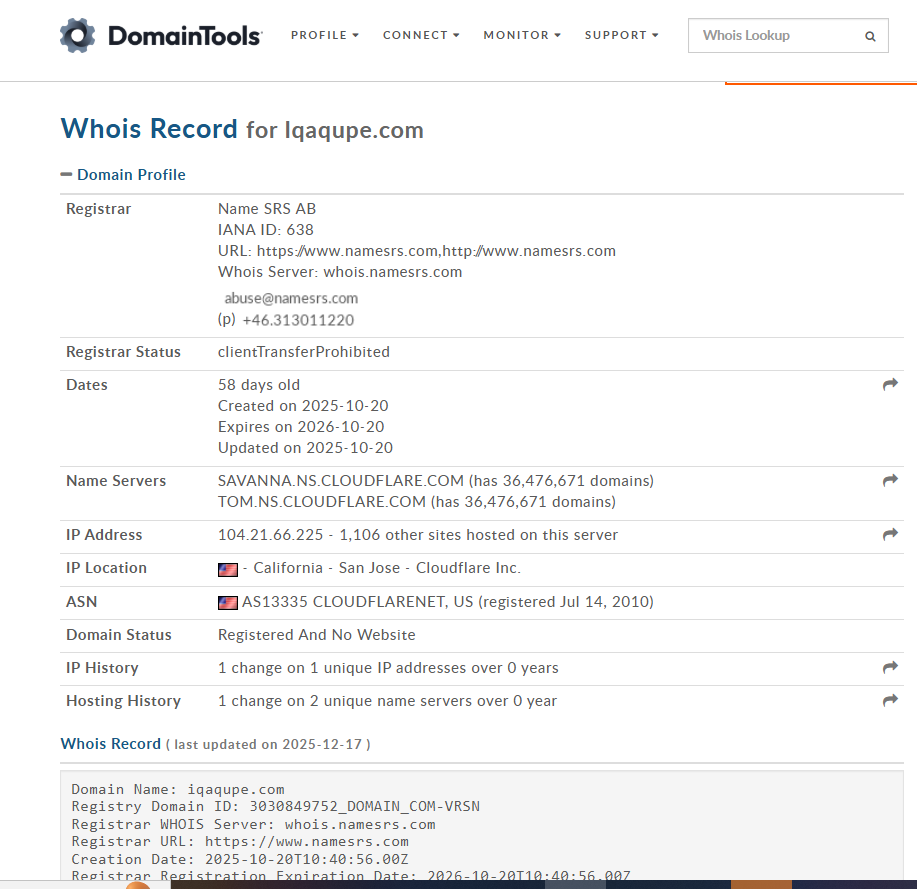Click the magnifier search icon

(870, 36)
